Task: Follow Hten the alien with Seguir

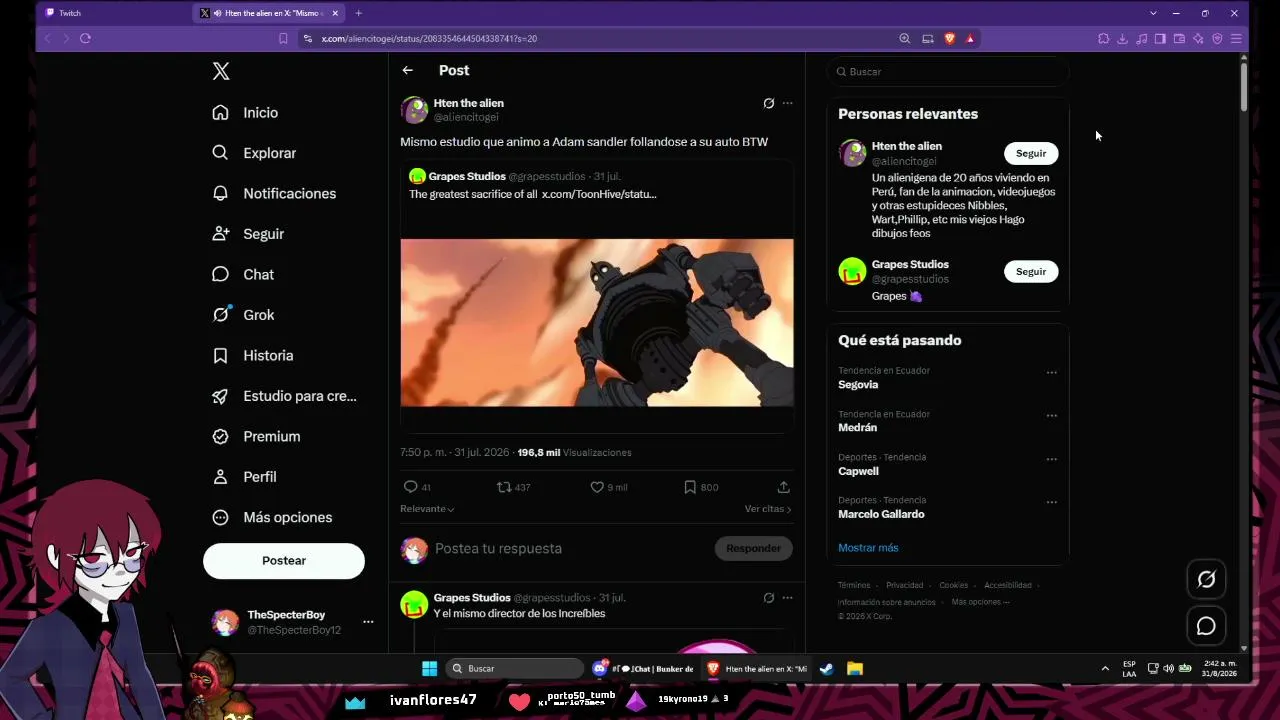Action: (x=1031, y=153)
